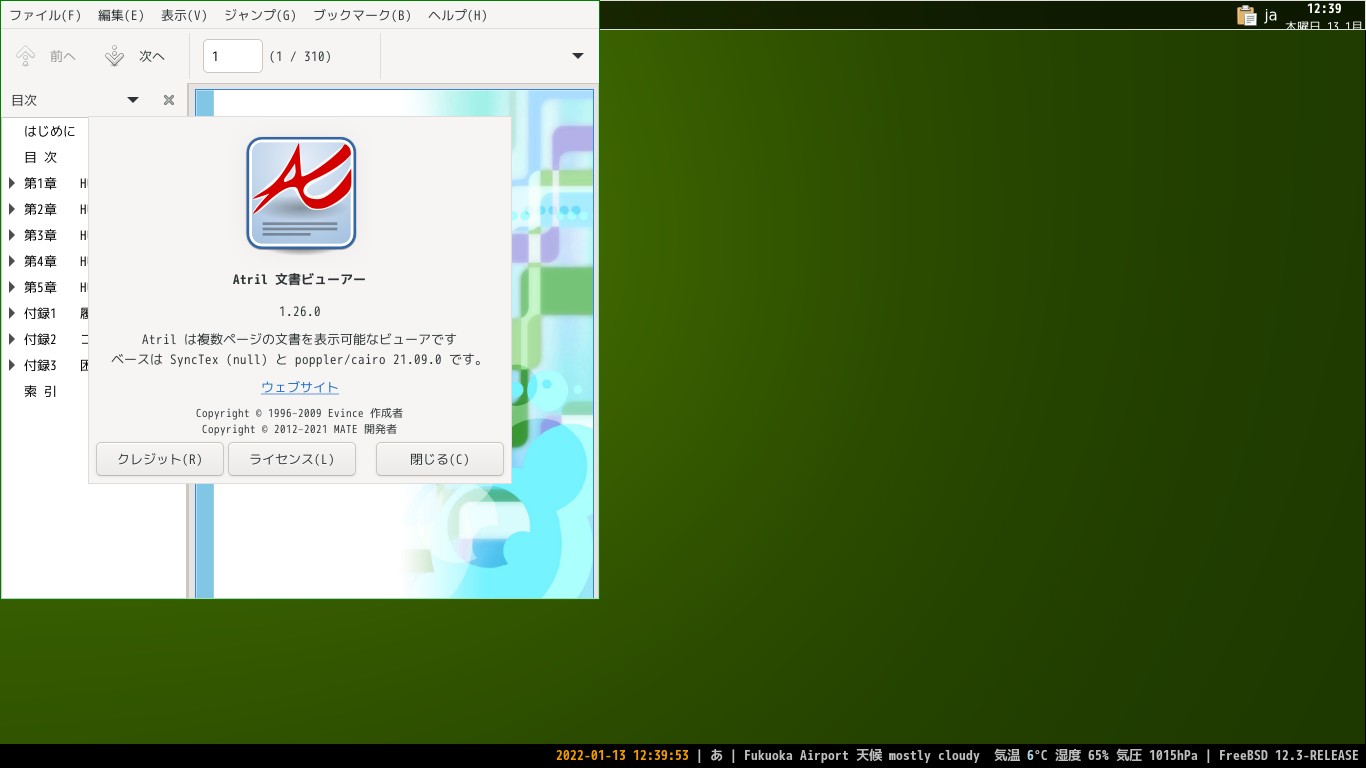
Task: Select the はじめに entry in the index
Action: (x=49, y=131)
